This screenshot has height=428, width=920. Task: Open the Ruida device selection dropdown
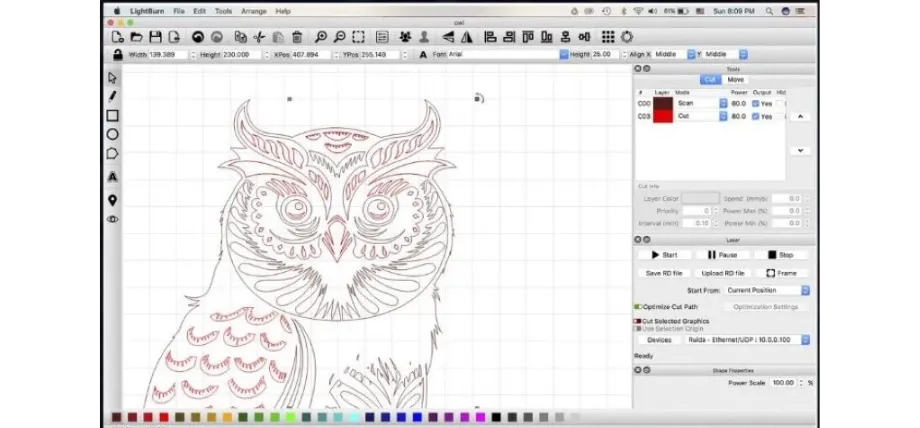click(x=748, y=339)
